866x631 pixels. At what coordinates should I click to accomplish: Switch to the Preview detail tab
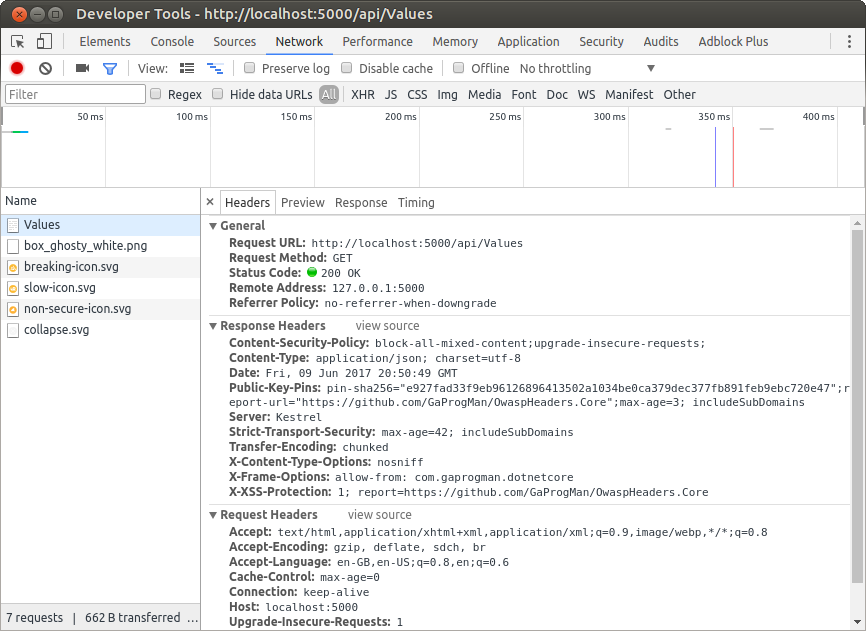(x=303, y=203)
